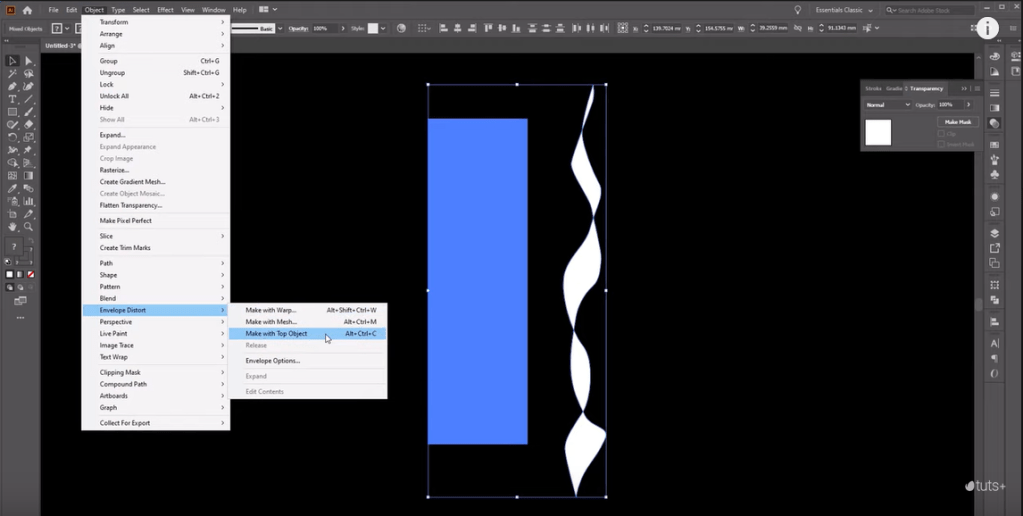This screenshot has width=1023, height=516.
Task: Enable the Invert Mask checkbox
Action: pyautogui.click(x=941, y=144)
